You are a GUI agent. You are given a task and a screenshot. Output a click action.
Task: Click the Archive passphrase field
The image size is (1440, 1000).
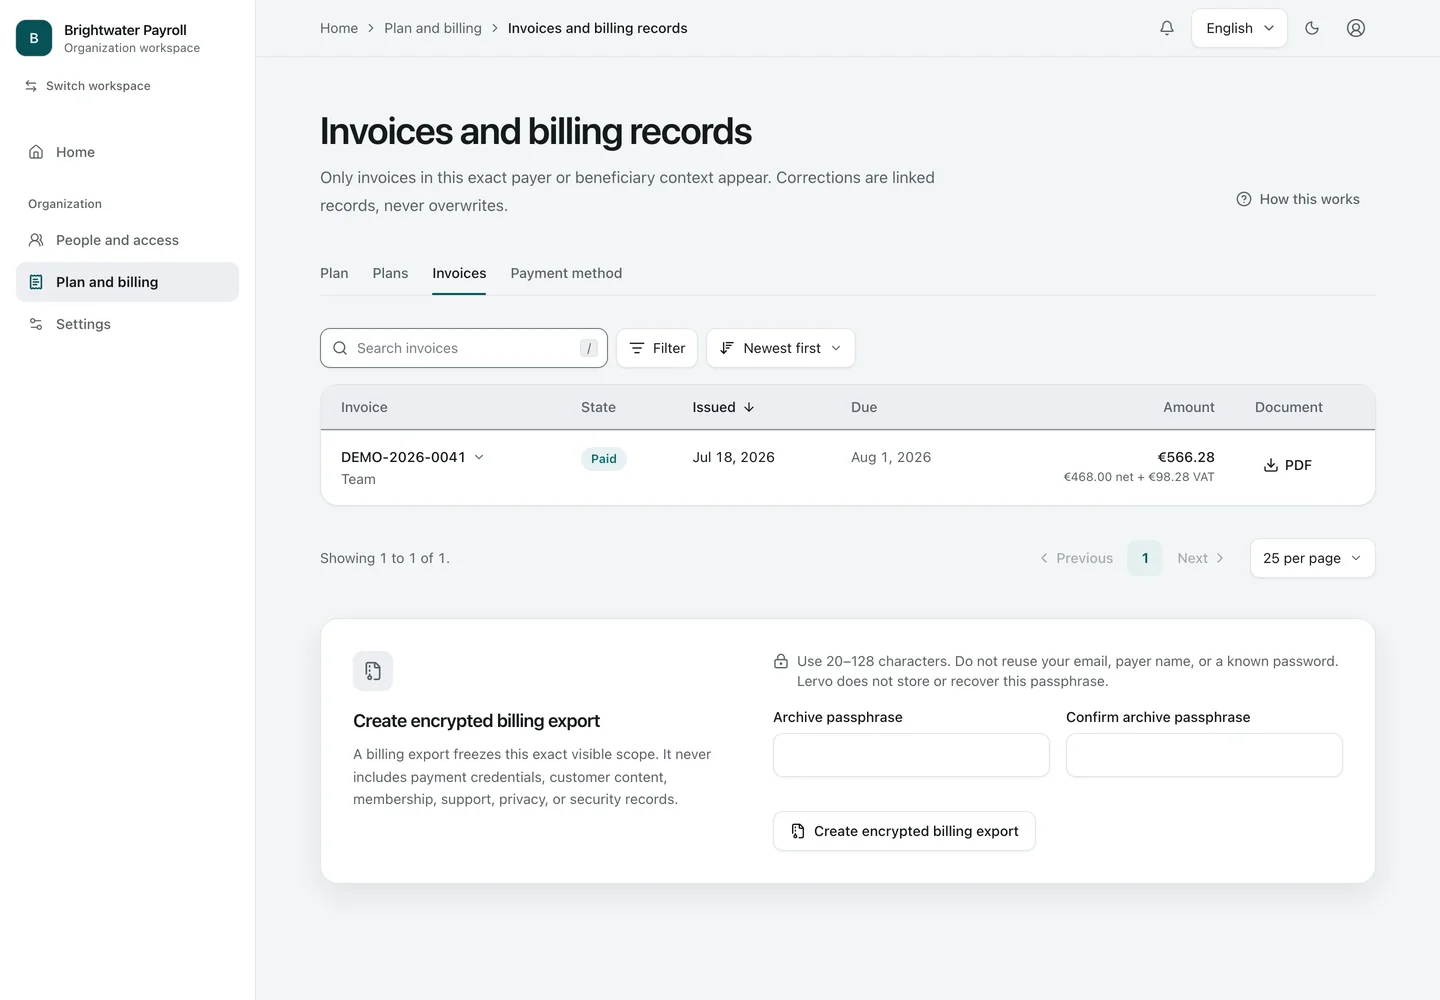click(x=911, y=755)
